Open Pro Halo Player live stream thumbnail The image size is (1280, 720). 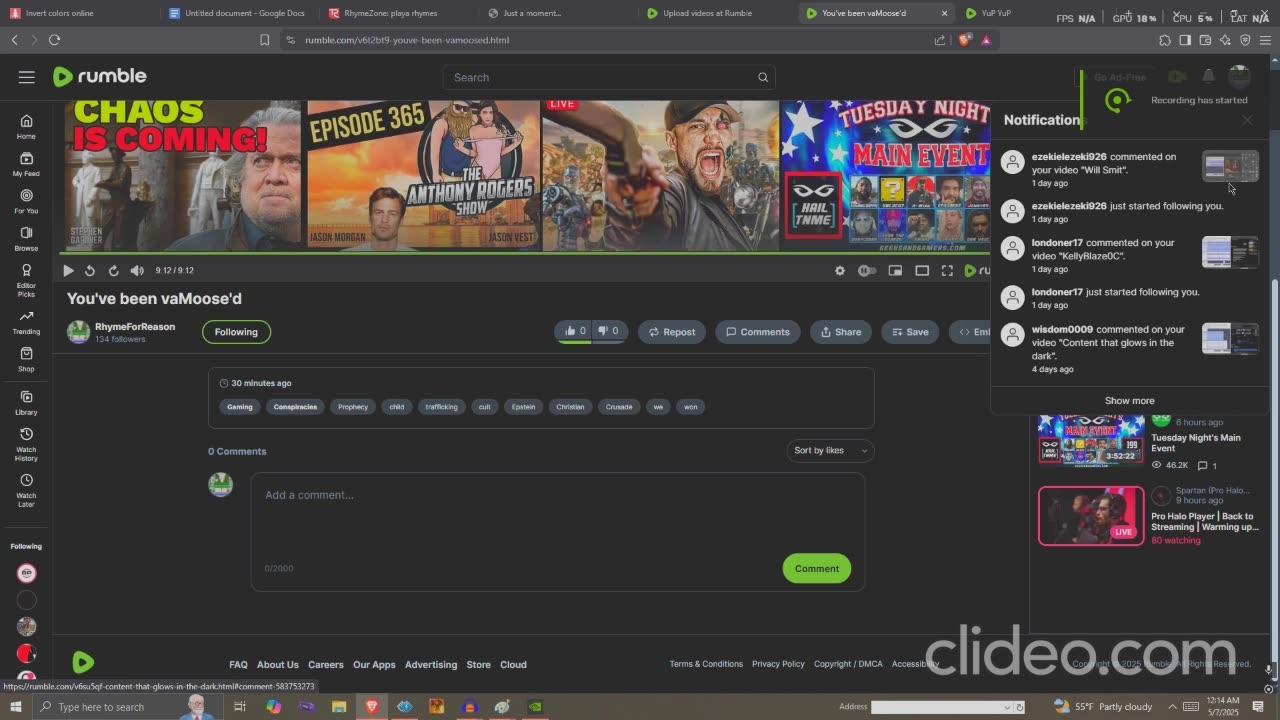[1091, 516]
